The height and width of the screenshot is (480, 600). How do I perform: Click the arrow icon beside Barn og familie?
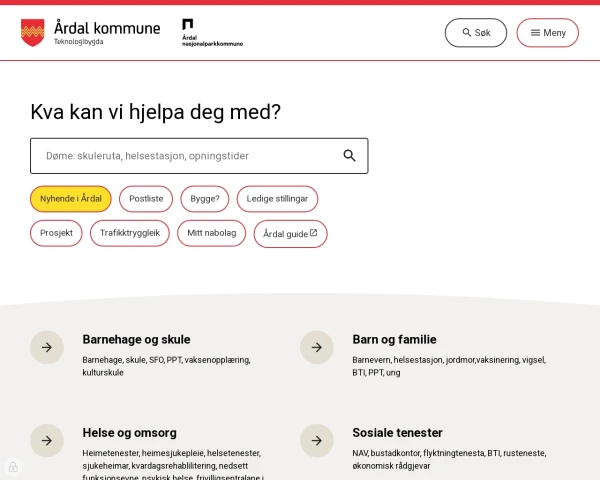(x=317, y=347)
